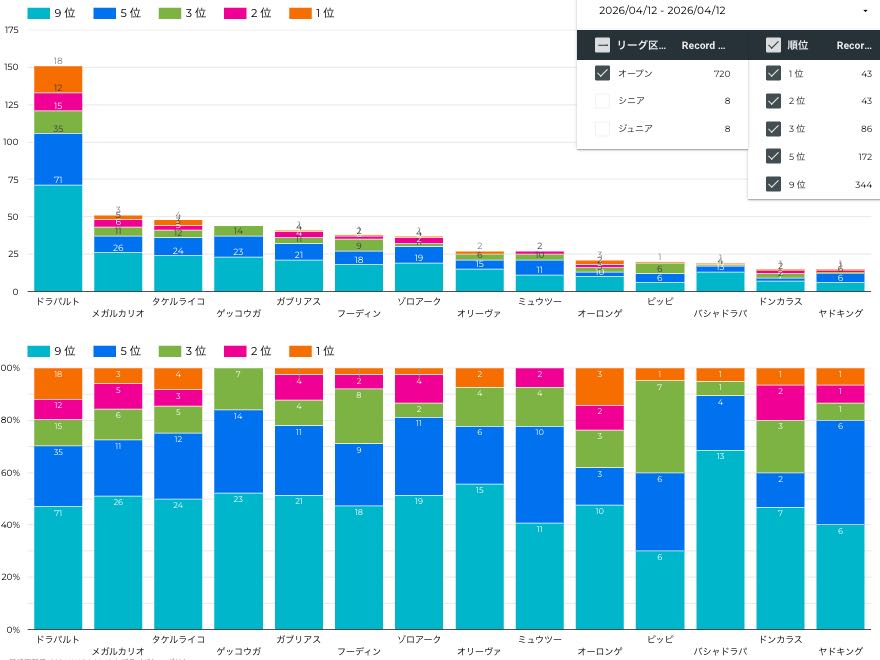Select ドラパルト teal 71 segment in top chart
880x660 pixels.
point(58,238)
